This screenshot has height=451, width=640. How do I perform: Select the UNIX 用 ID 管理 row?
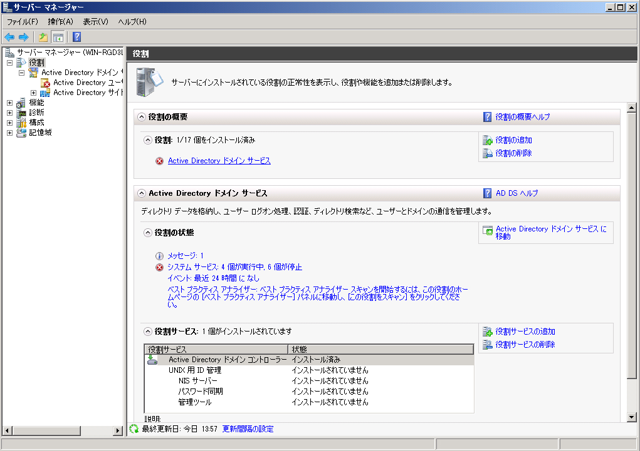(x=309, y=370)
